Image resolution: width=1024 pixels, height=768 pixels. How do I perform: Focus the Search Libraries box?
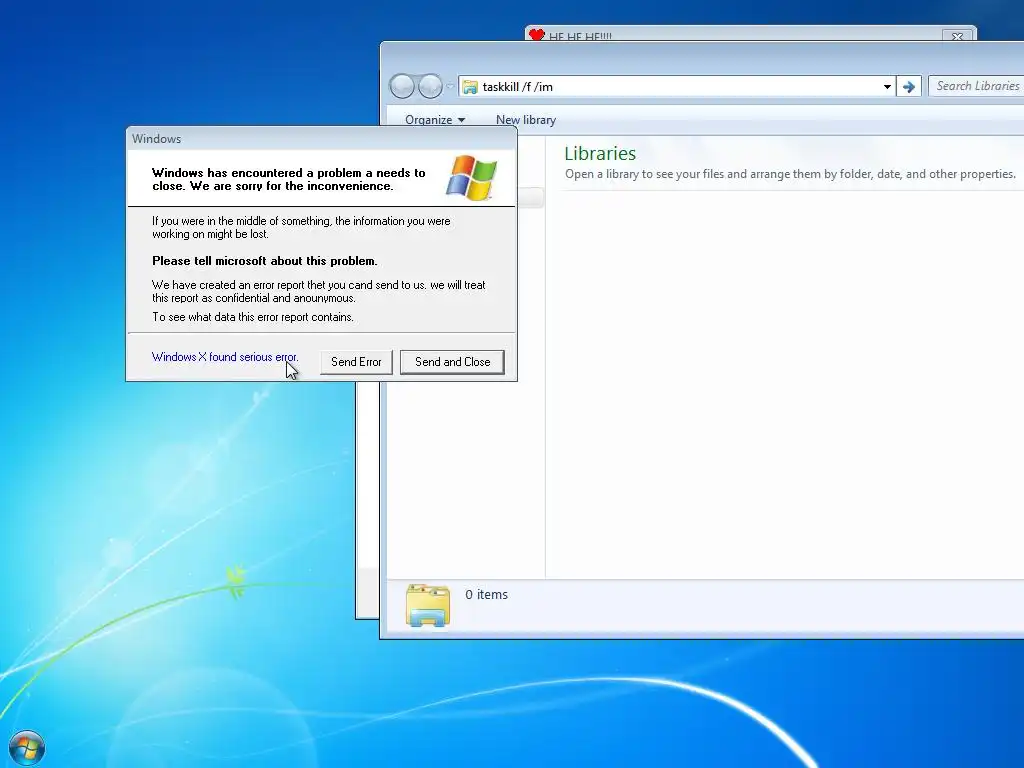[976, 86]
